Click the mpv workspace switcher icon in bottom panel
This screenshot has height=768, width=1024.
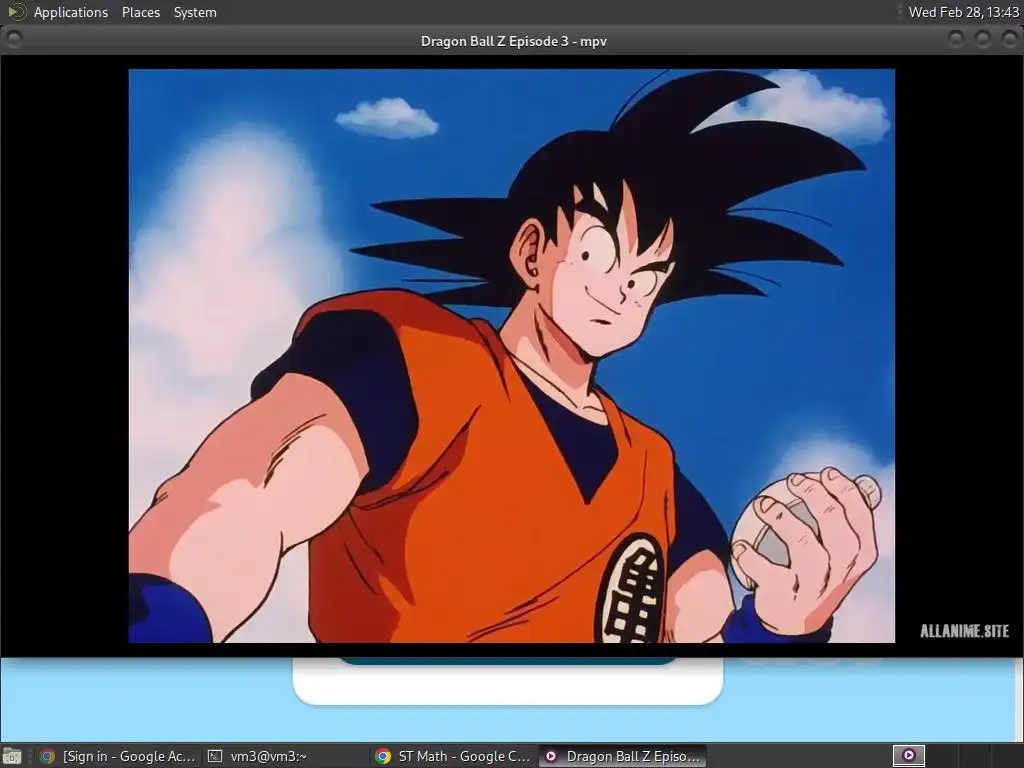(908, 756)
